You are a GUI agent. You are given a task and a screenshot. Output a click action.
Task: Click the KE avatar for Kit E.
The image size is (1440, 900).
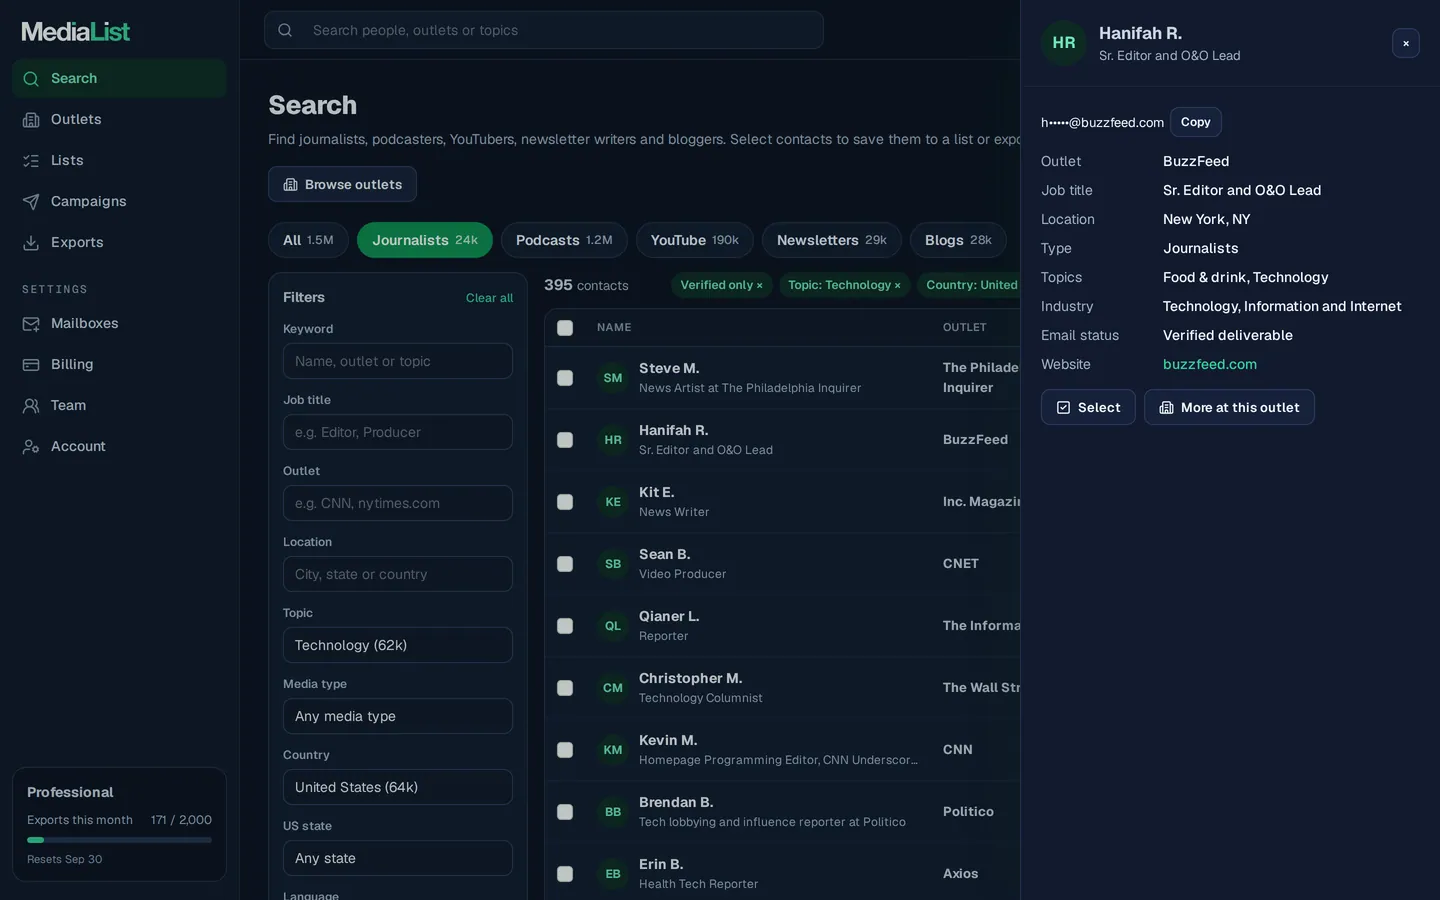coord(613,502)
